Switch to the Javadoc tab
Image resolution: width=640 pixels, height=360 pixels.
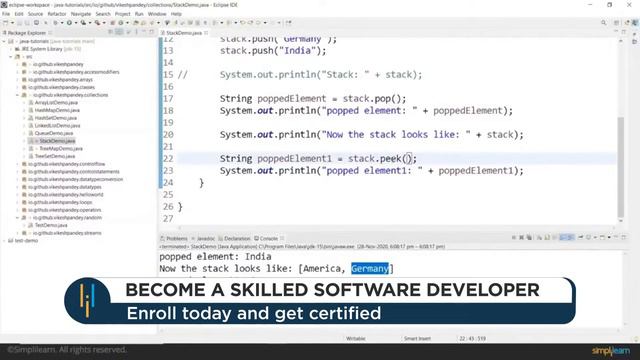(203, 238)
